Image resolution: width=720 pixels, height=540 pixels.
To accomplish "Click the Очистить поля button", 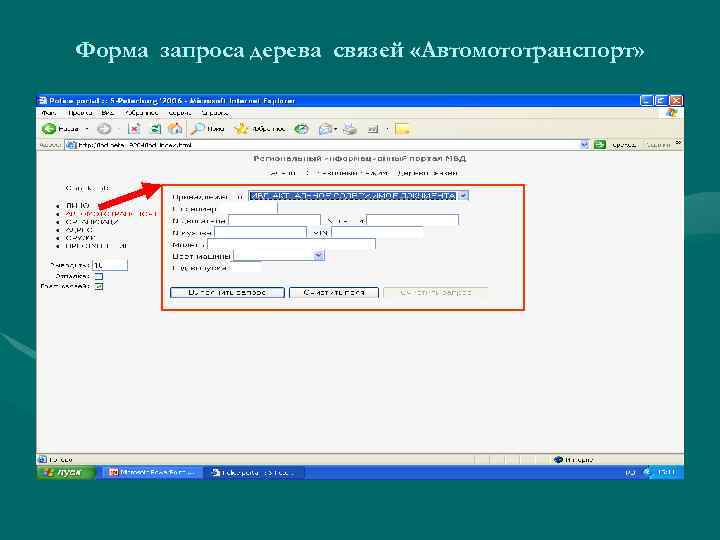I will click(334, 292).
